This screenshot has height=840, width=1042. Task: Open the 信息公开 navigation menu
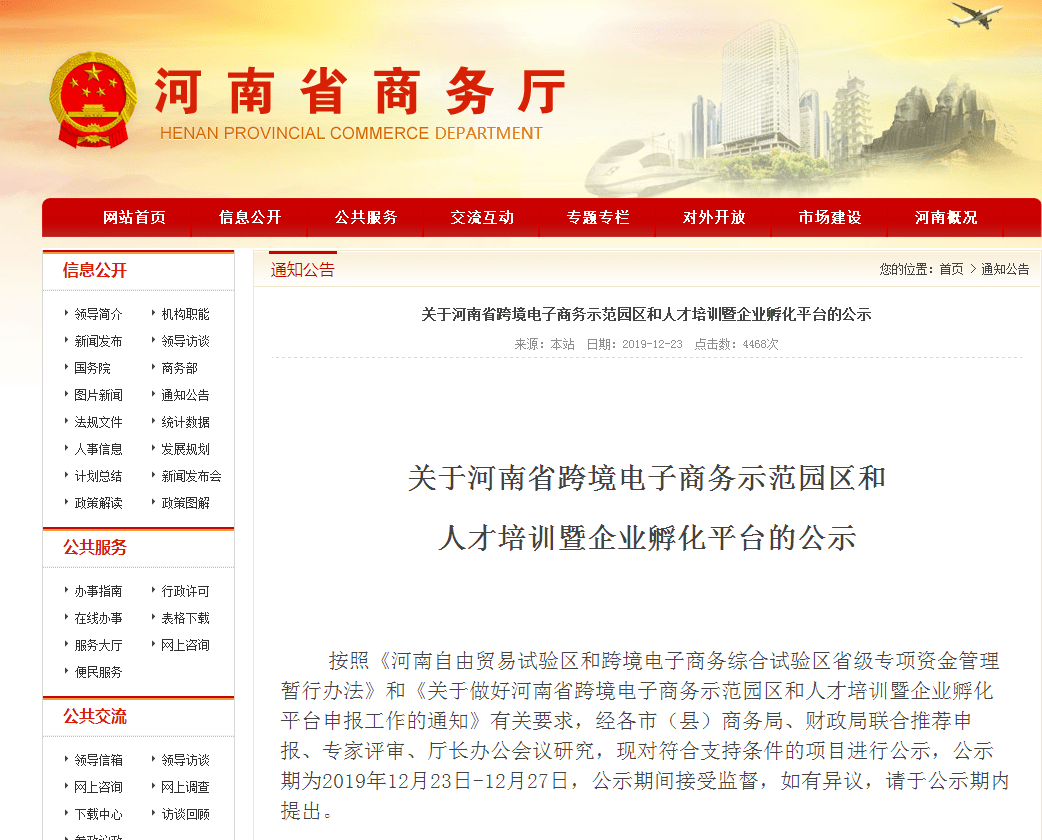click(250, 217)
